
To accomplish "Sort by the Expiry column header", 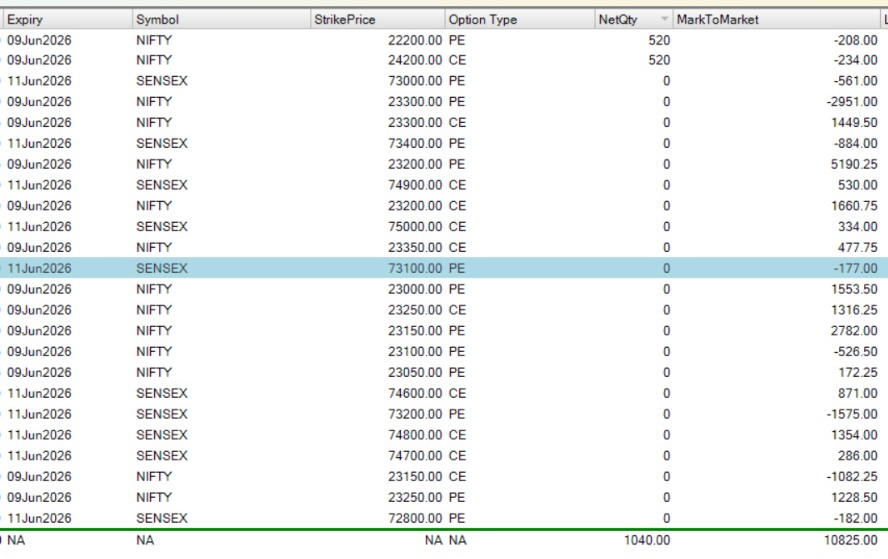I will coord(67,19).
